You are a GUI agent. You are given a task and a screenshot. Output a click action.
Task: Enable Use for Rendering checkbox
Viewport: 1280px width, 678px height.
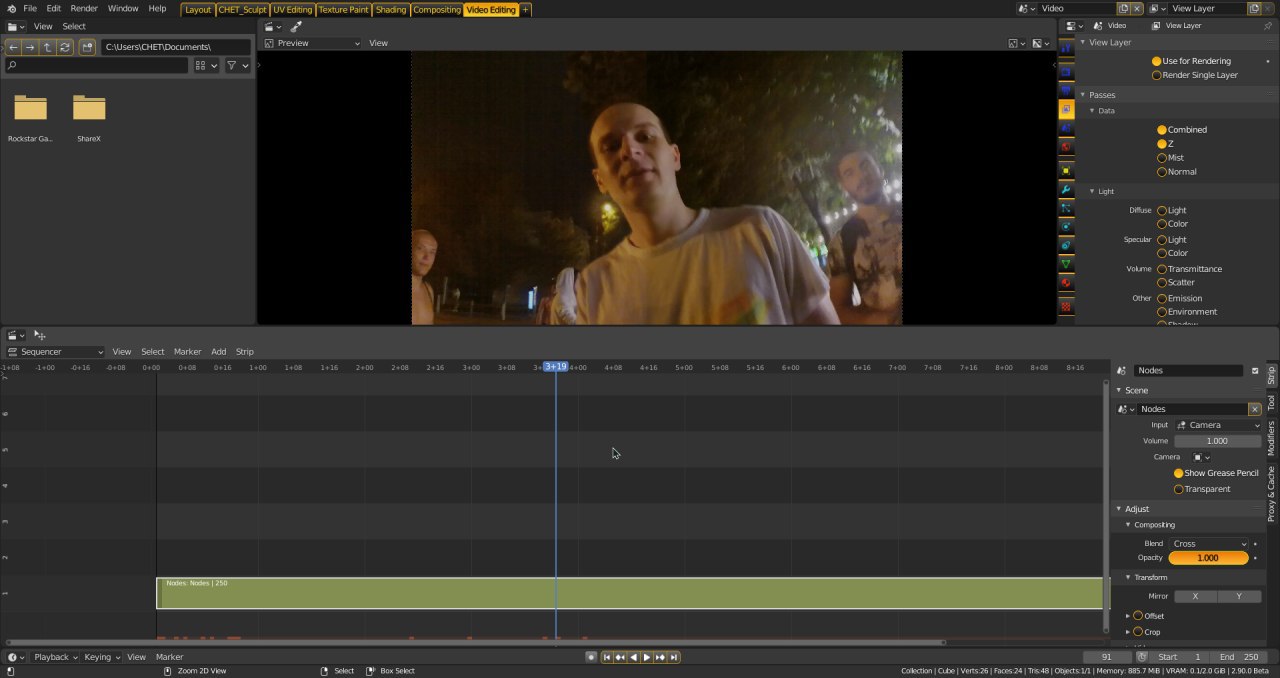(x=1157, y=61)
